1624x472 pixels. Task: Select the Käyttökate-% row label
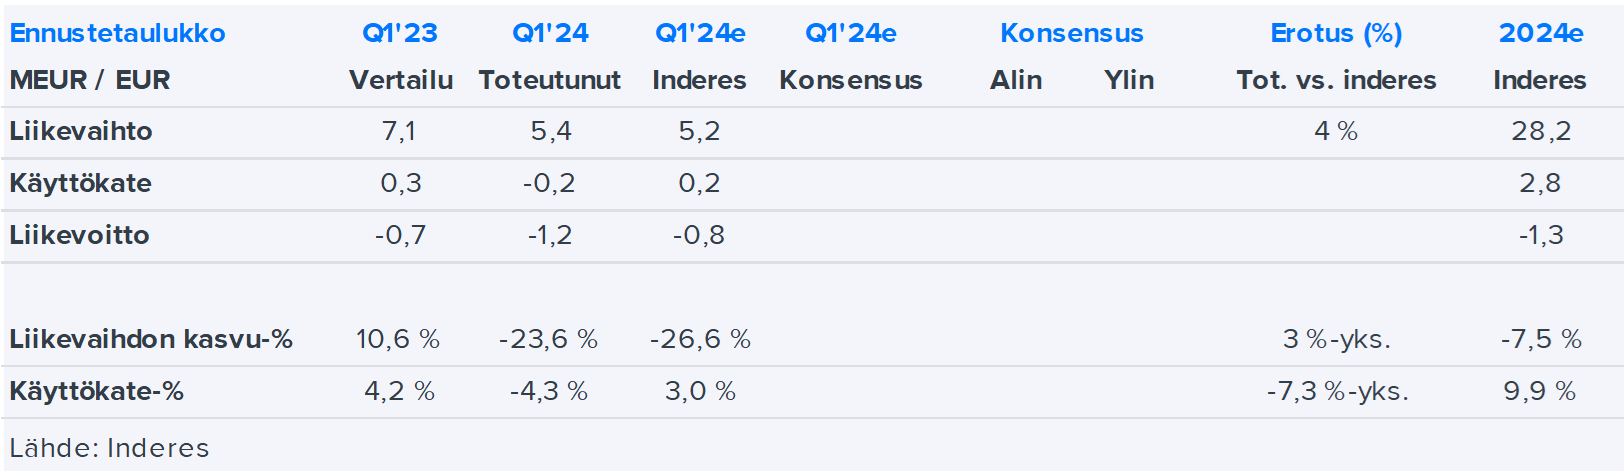pyautogui.click(x=97, y=391)
